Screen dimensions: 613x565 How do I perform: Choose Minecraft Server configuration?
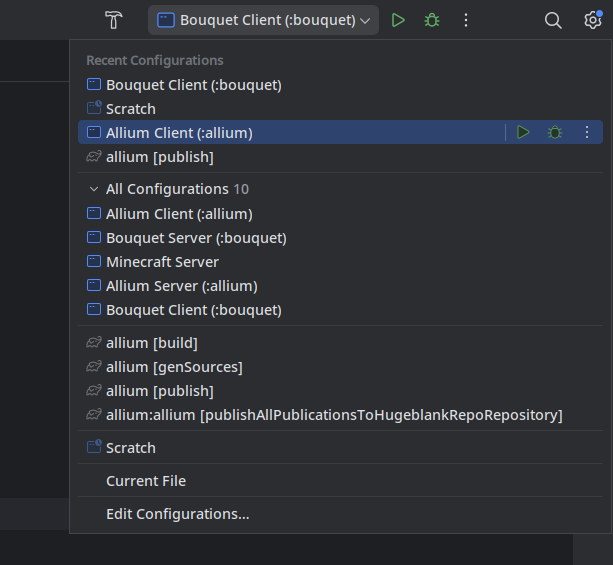click(x=340, y=262)
